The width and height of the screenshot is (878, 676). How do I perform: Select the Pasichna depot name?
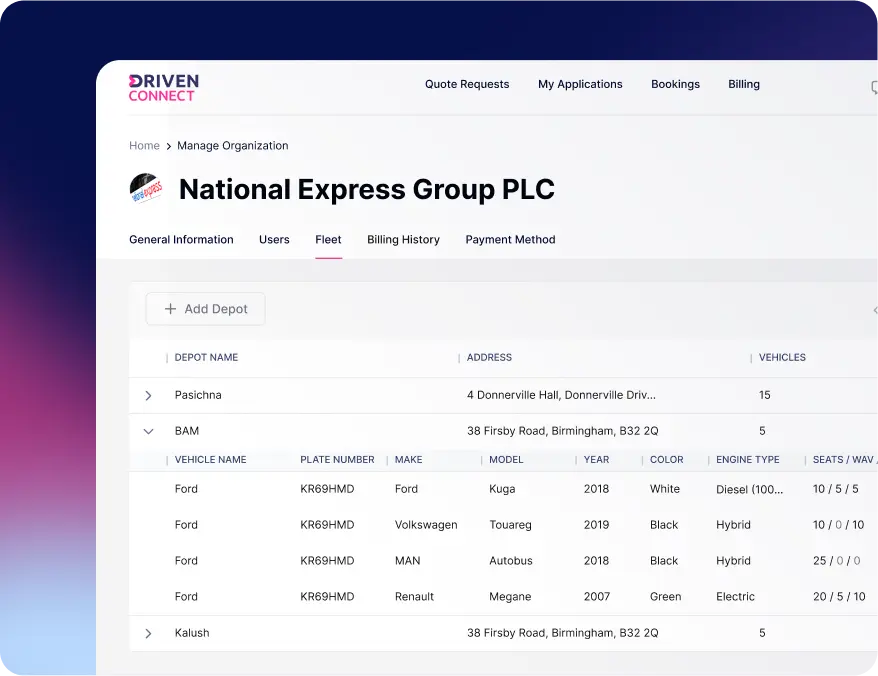click(198, 395)
